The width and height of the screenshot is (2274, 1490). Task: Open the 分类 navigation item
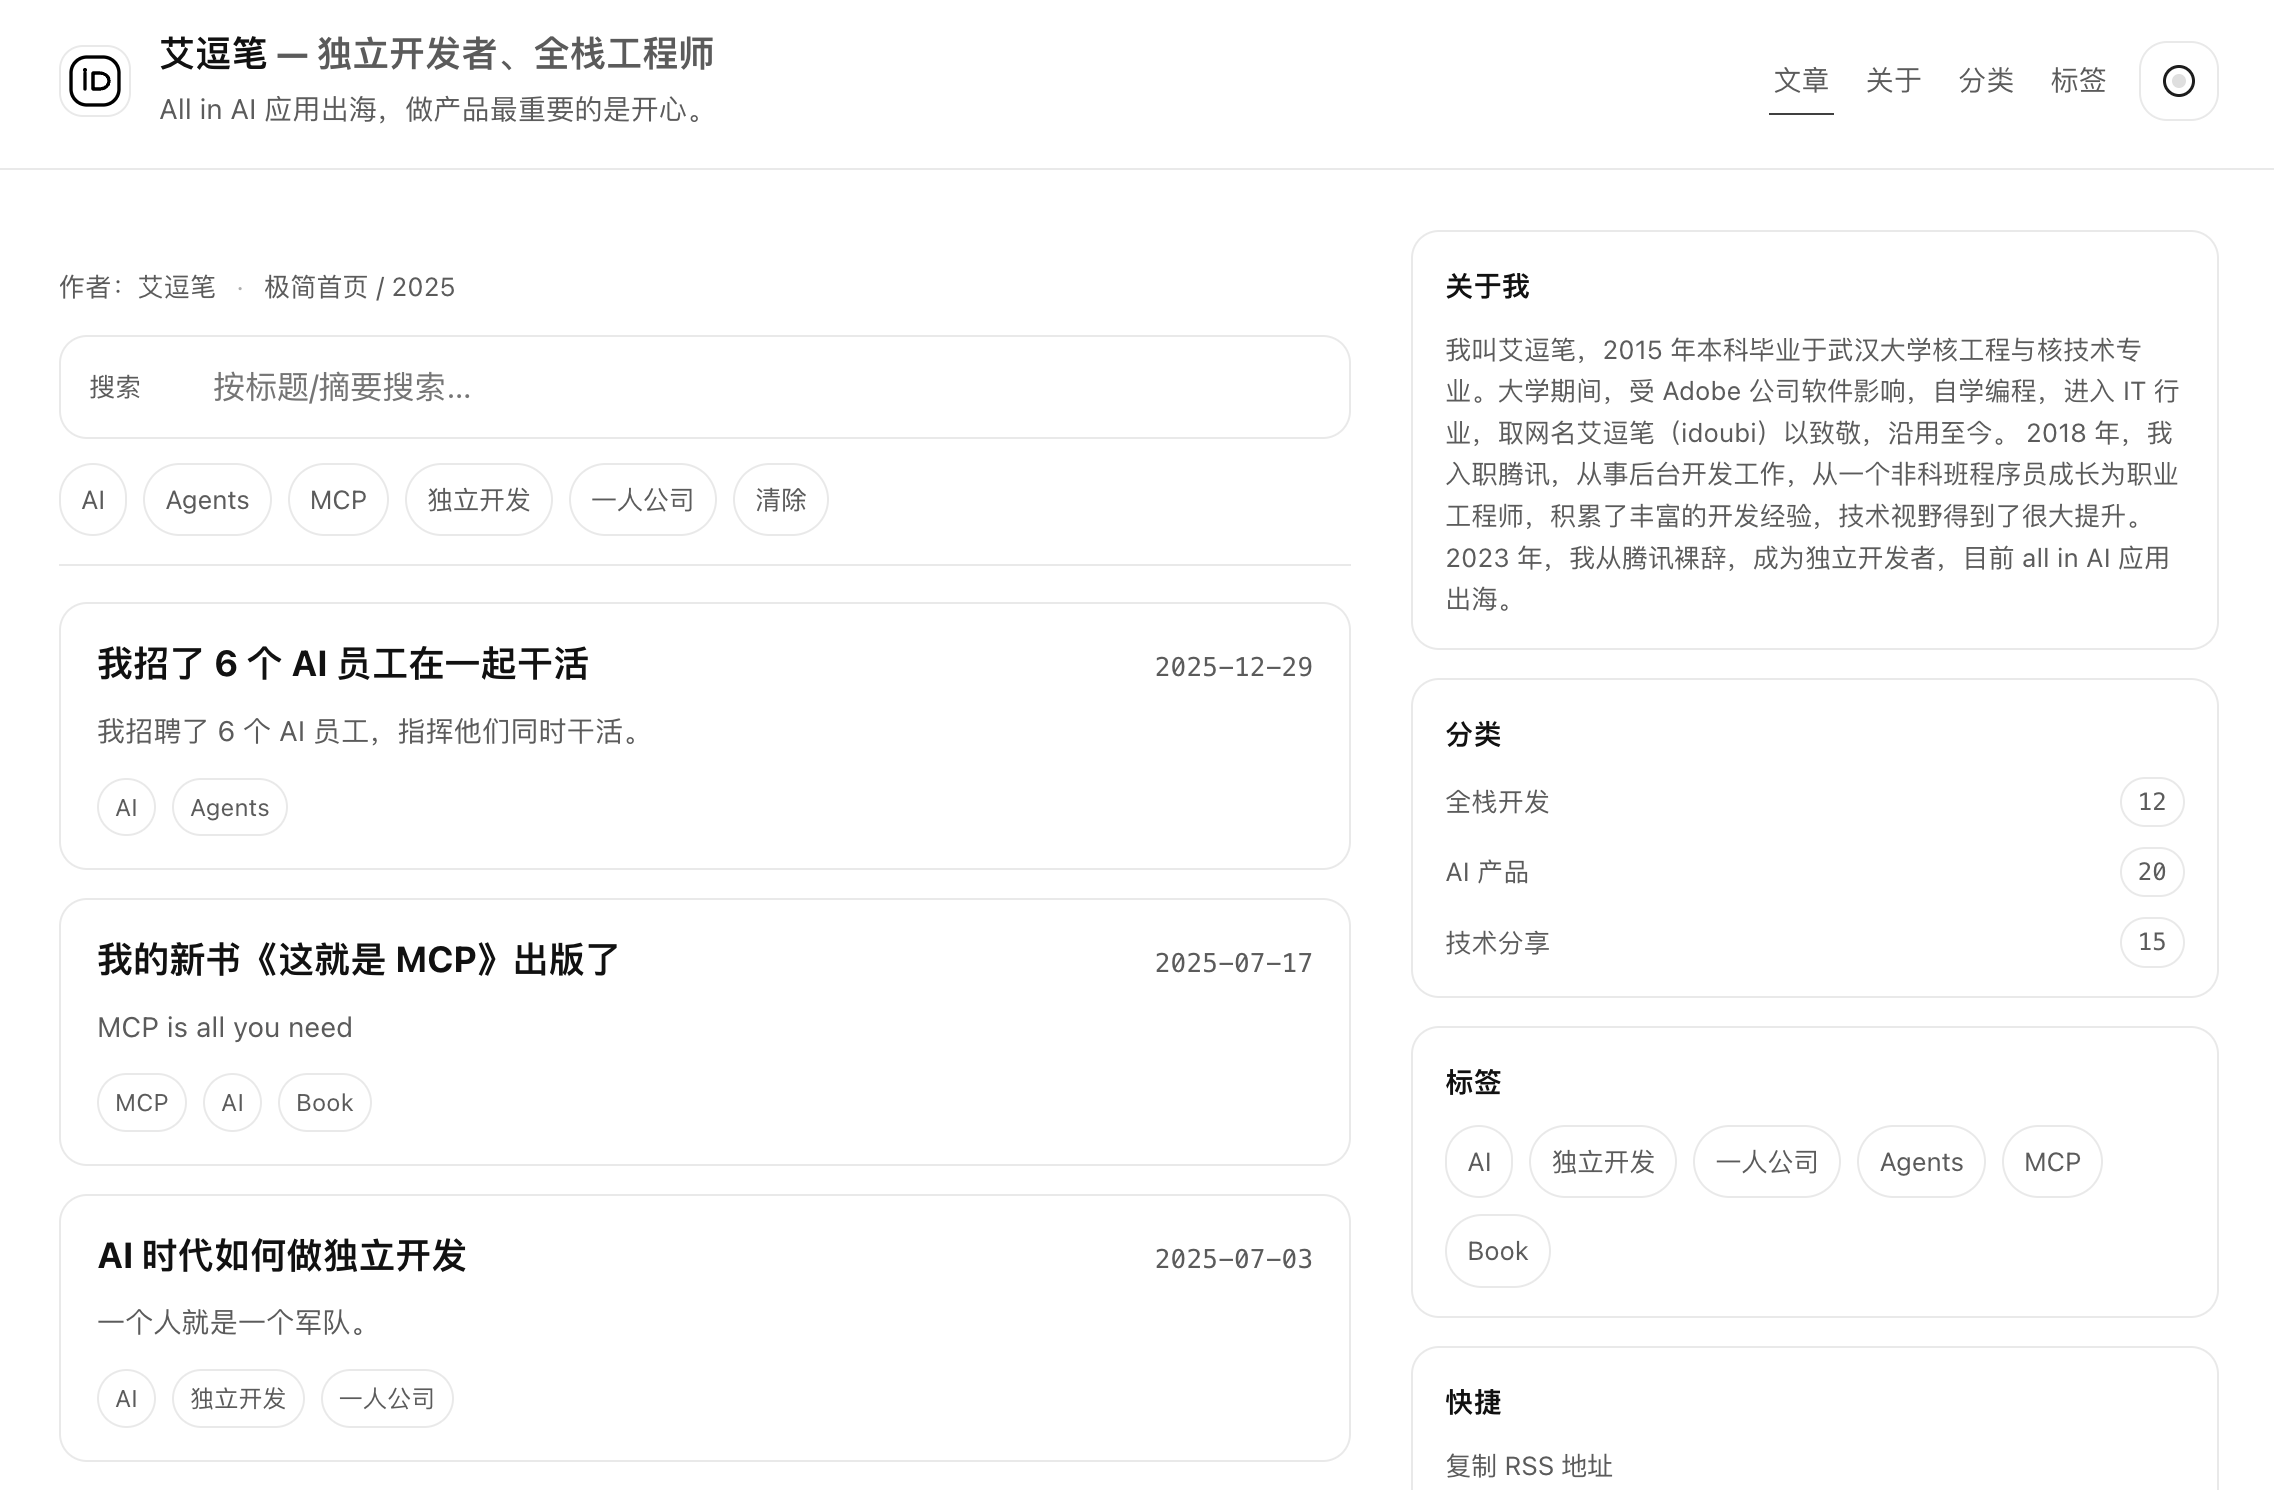1985,81
